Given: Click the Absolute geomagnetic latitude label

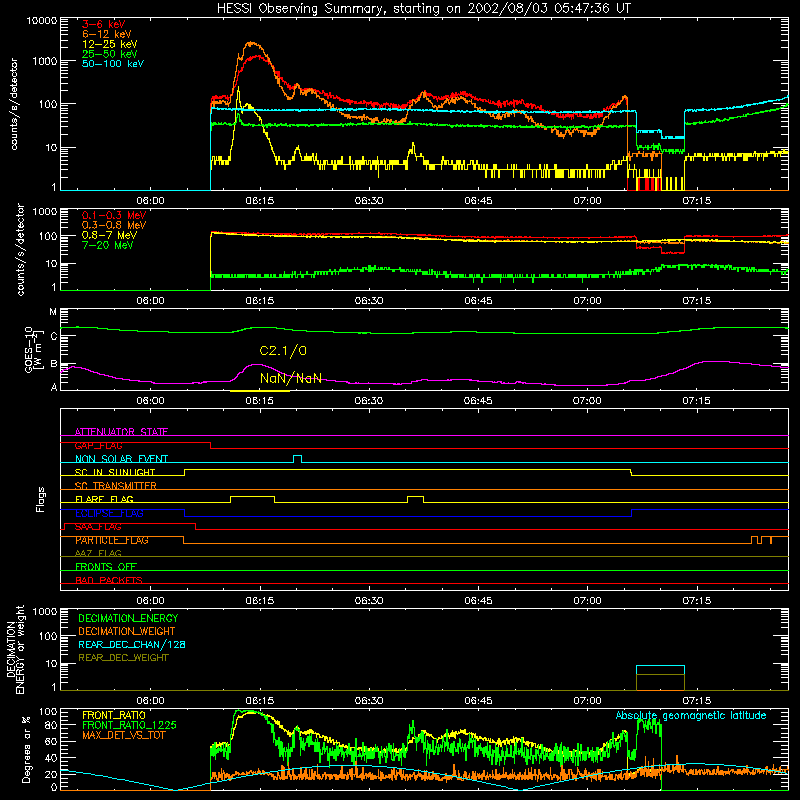Looking at the screenshot, I should pyautogui.click(x=691, y=715).
